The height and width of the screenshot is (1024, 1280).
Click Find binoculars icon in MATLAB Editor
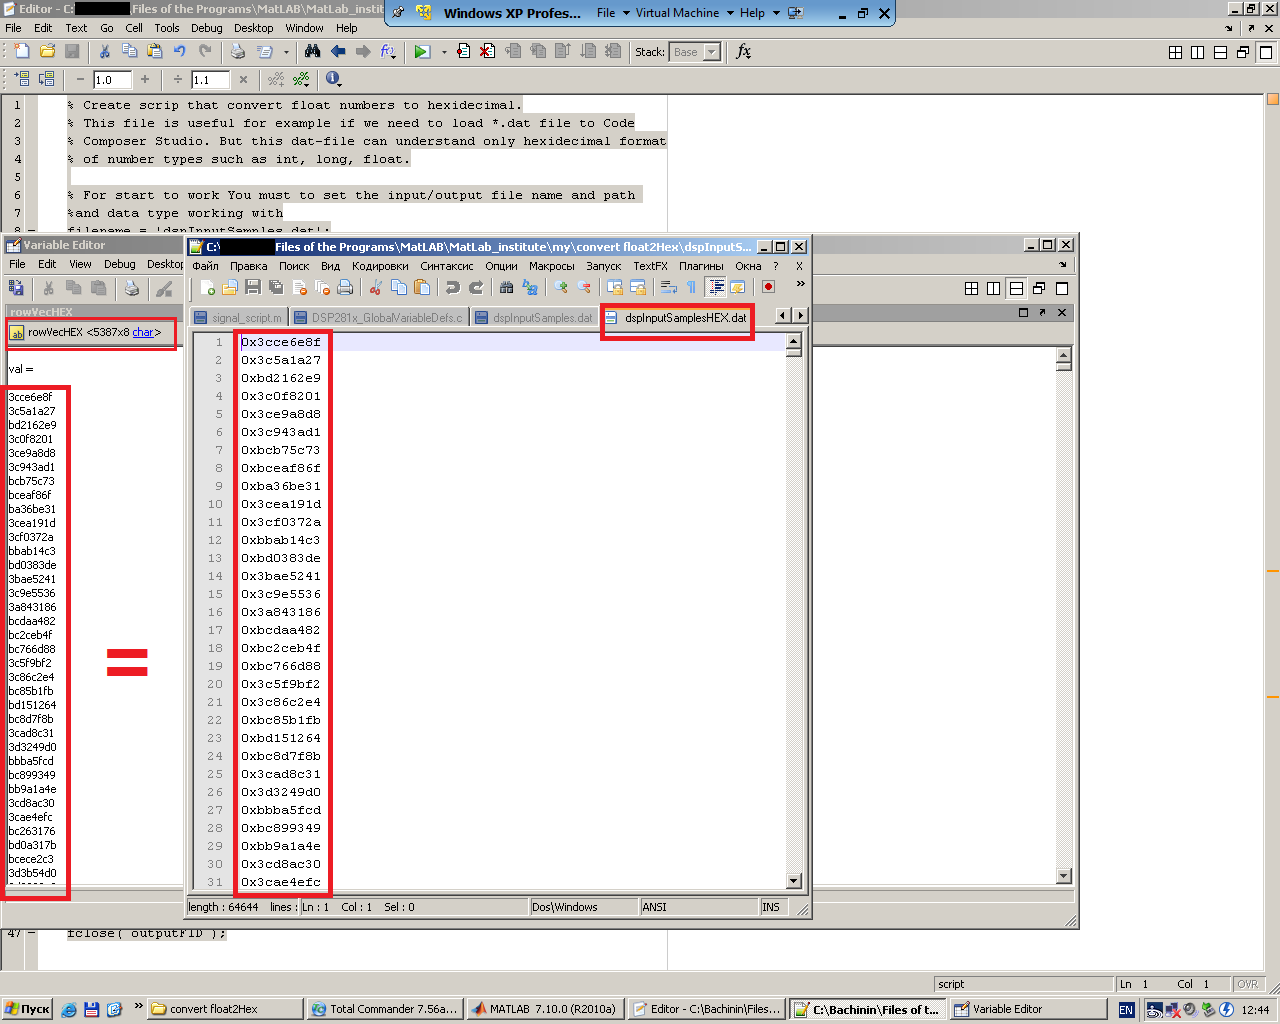312,51
